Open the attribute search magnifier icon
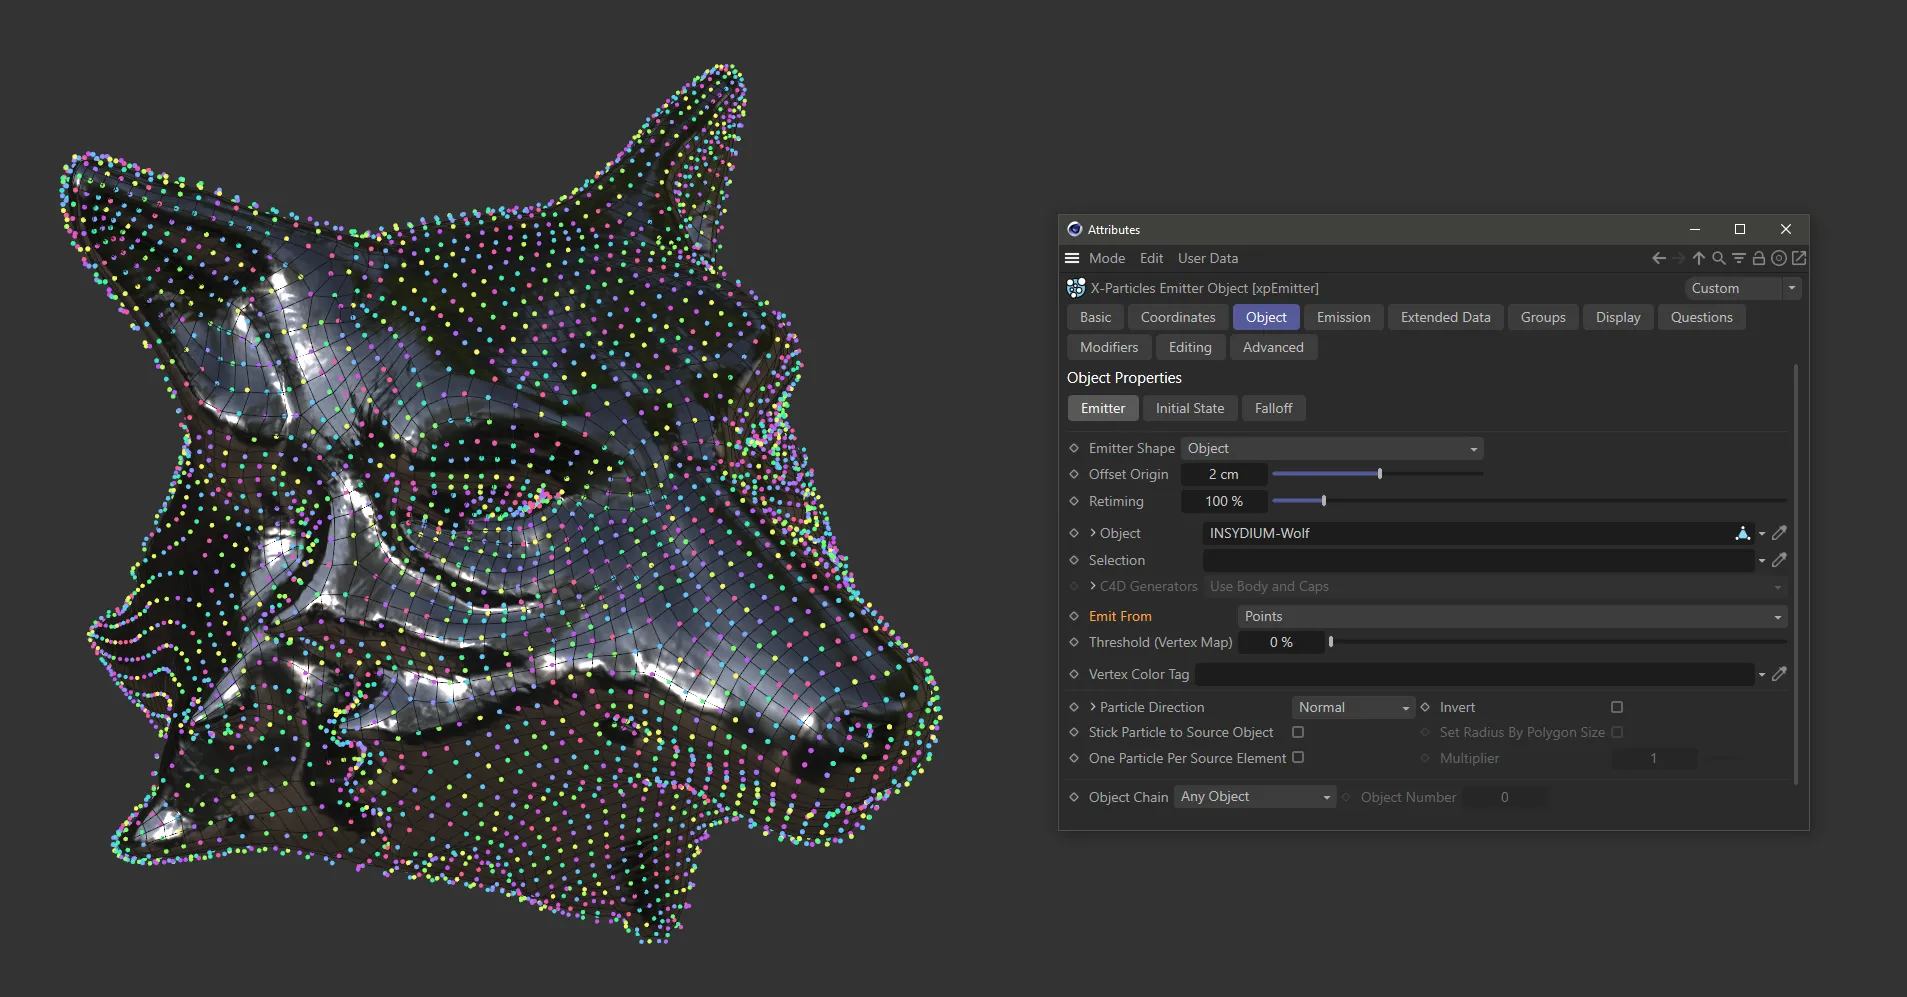The width and height of the screenshot is (1907, 997). point(1719,258)
